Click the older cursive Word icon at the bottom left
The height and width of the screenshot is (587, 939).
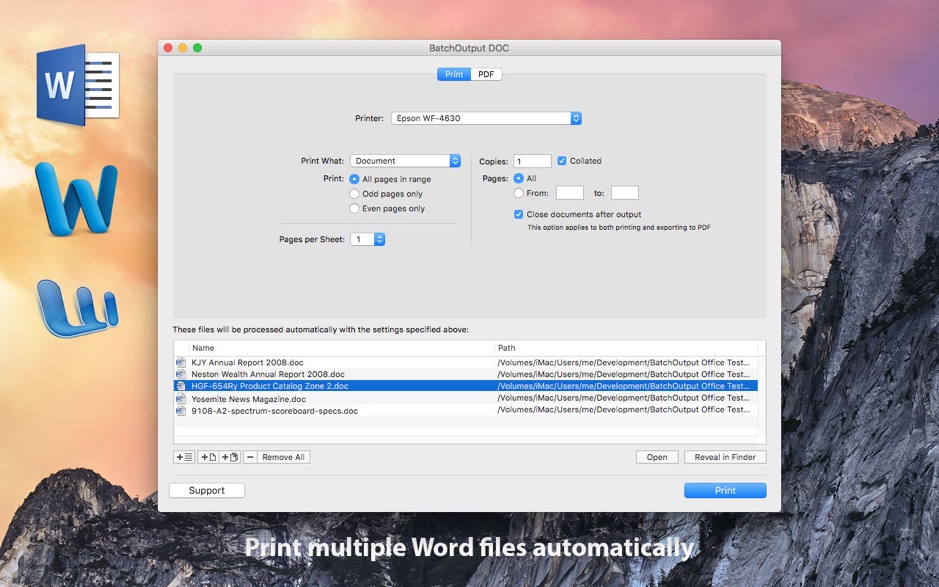coord(77,307)
